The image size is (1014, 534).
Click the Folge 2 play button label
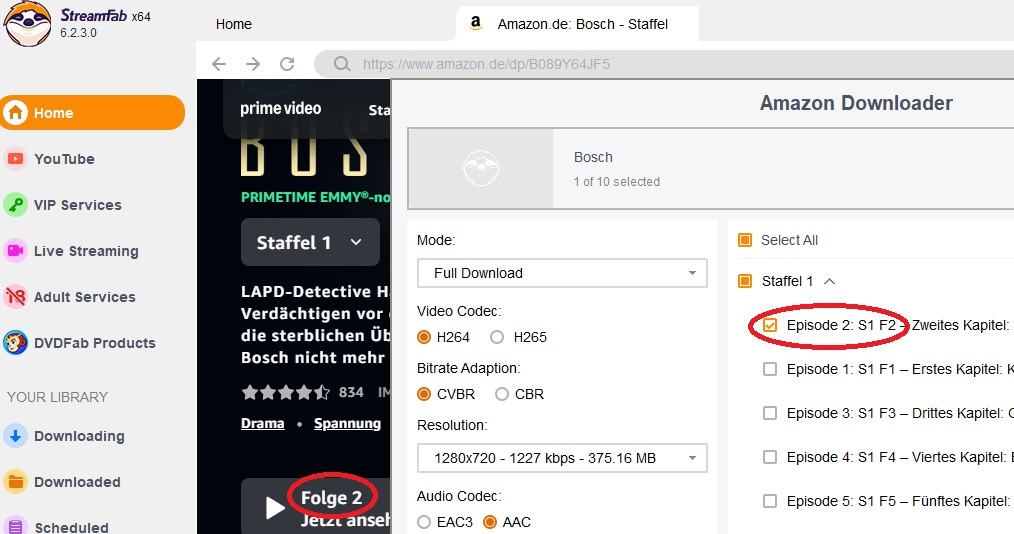331,498
